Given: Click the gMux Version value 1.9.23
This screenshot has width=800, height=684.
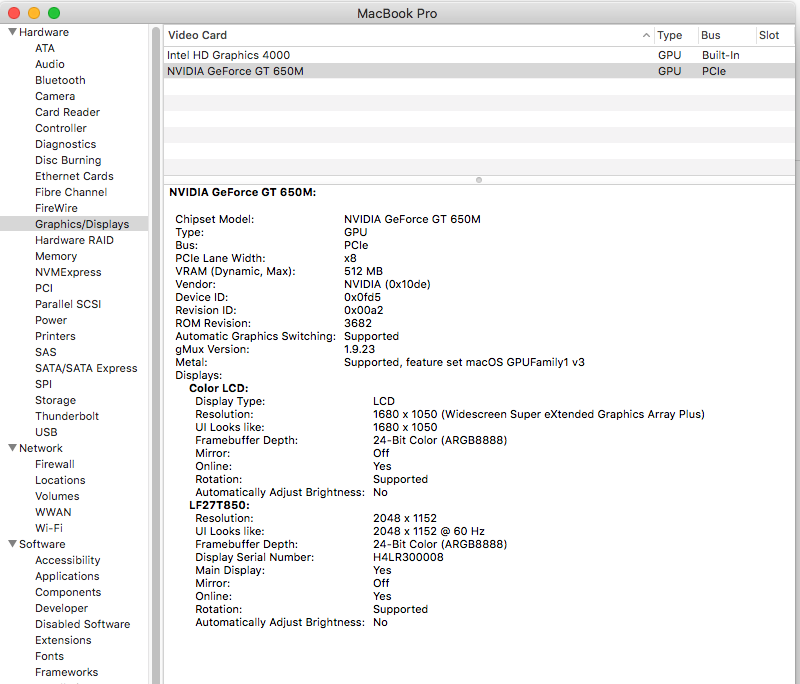Looking at the screenshot, I should click(x=359, y=349).
